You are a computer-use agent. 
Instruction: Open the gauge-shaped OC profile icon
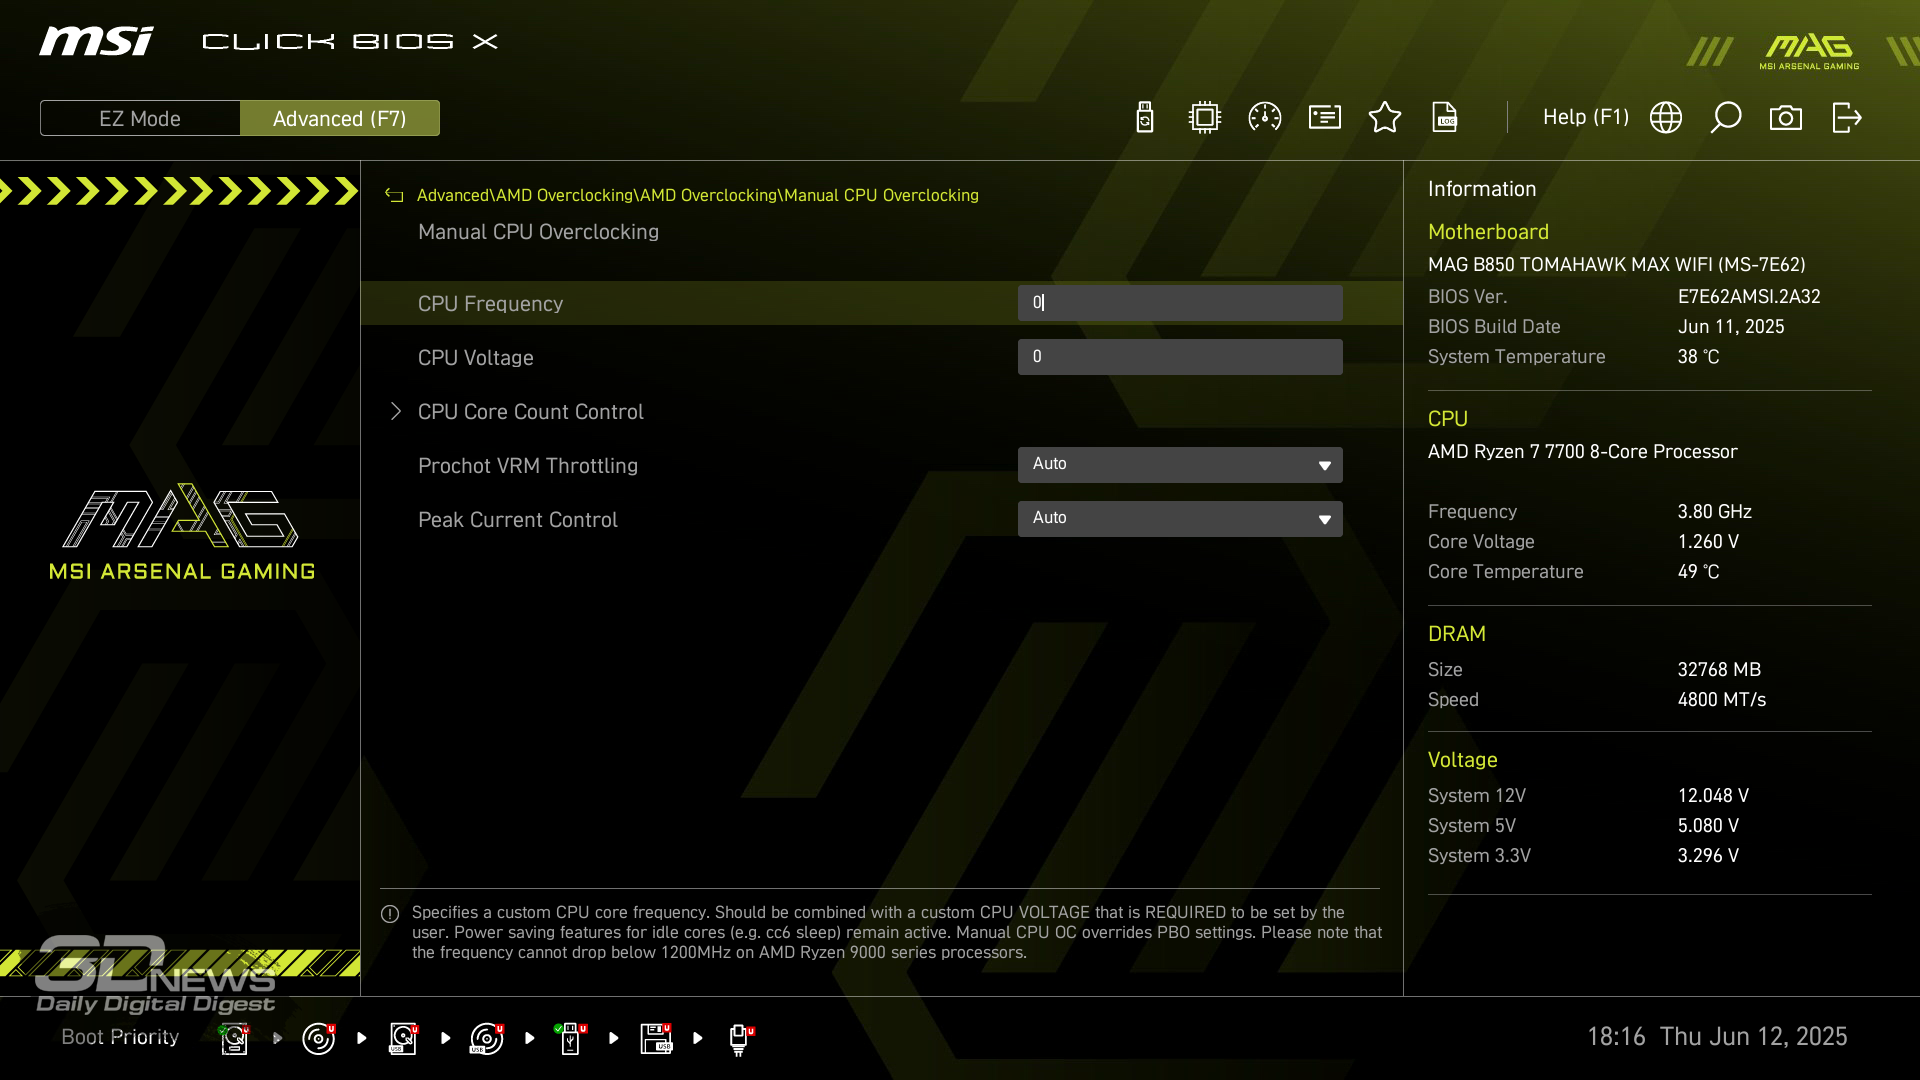pyautogui.click(x=1265, y=118)
